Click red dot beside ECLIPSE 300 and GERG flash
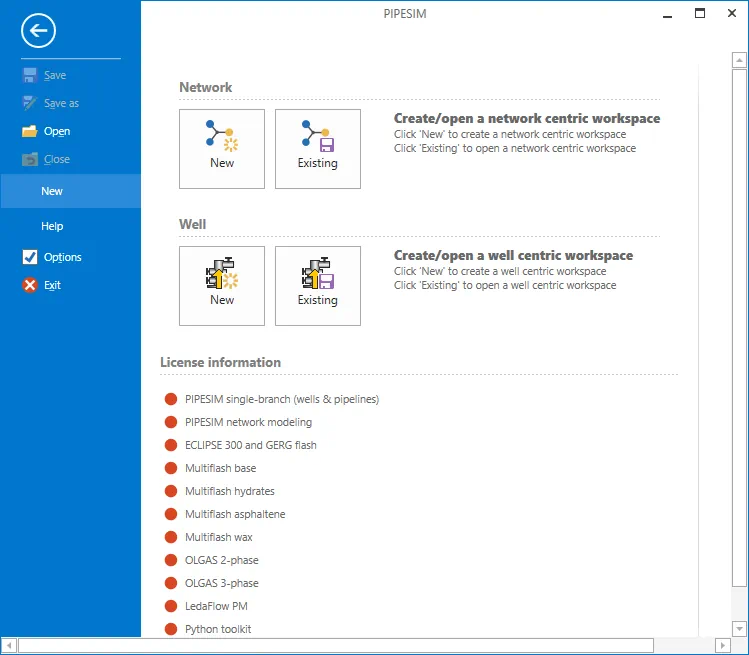 (171, 445)
